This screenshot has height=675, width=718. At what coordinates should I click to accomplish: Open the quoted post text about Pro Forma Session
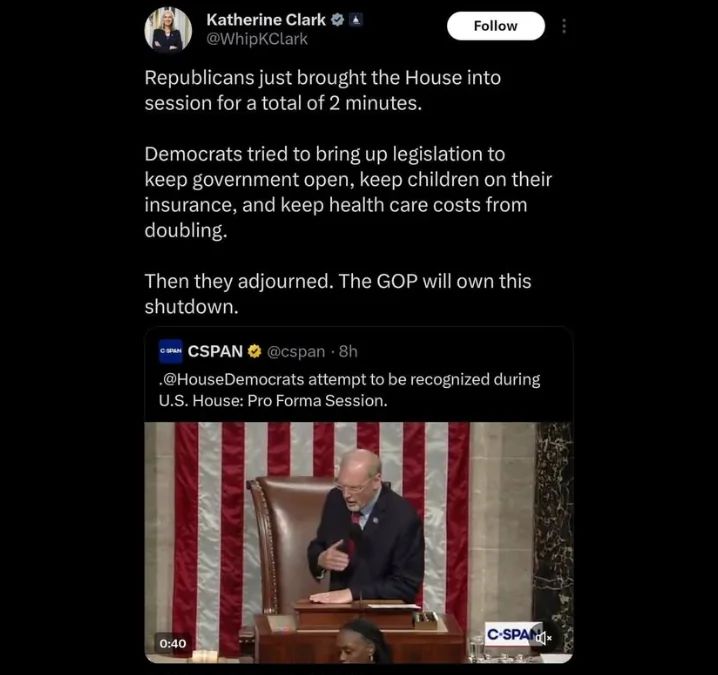click(x=349, y=390)
